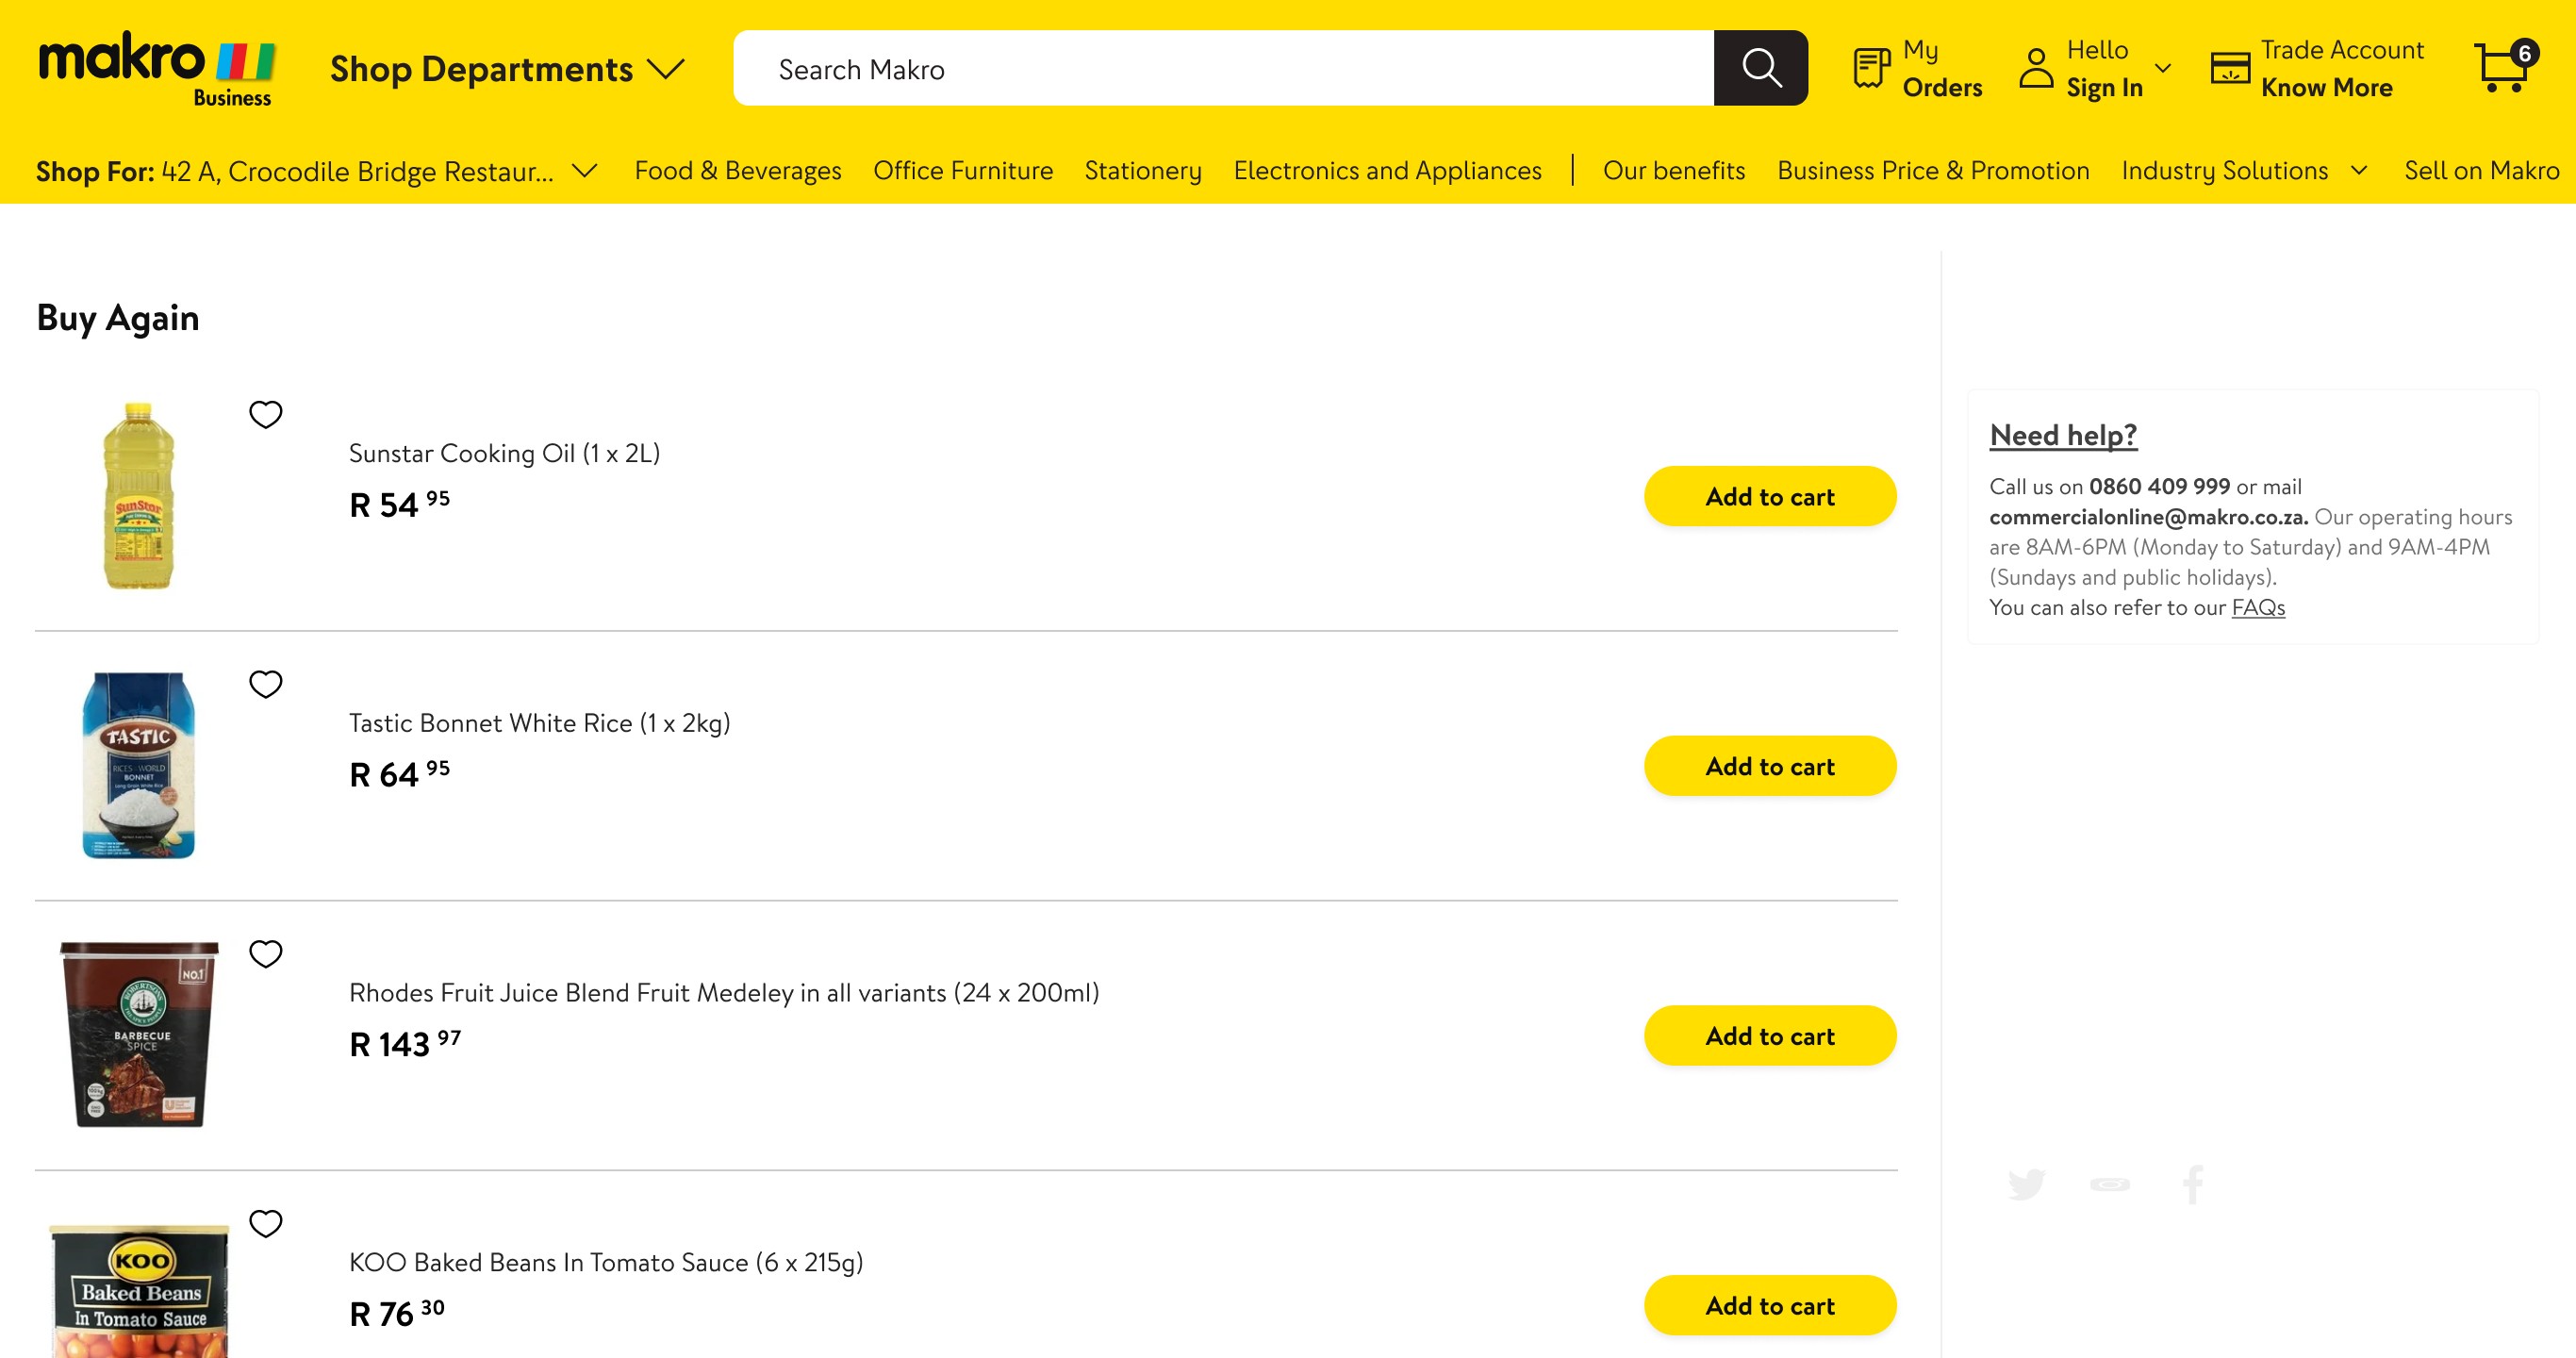Click the faded Twitter icon
Viewport: 2576px width, 1358px height.
click(x=2026, y=1184)
